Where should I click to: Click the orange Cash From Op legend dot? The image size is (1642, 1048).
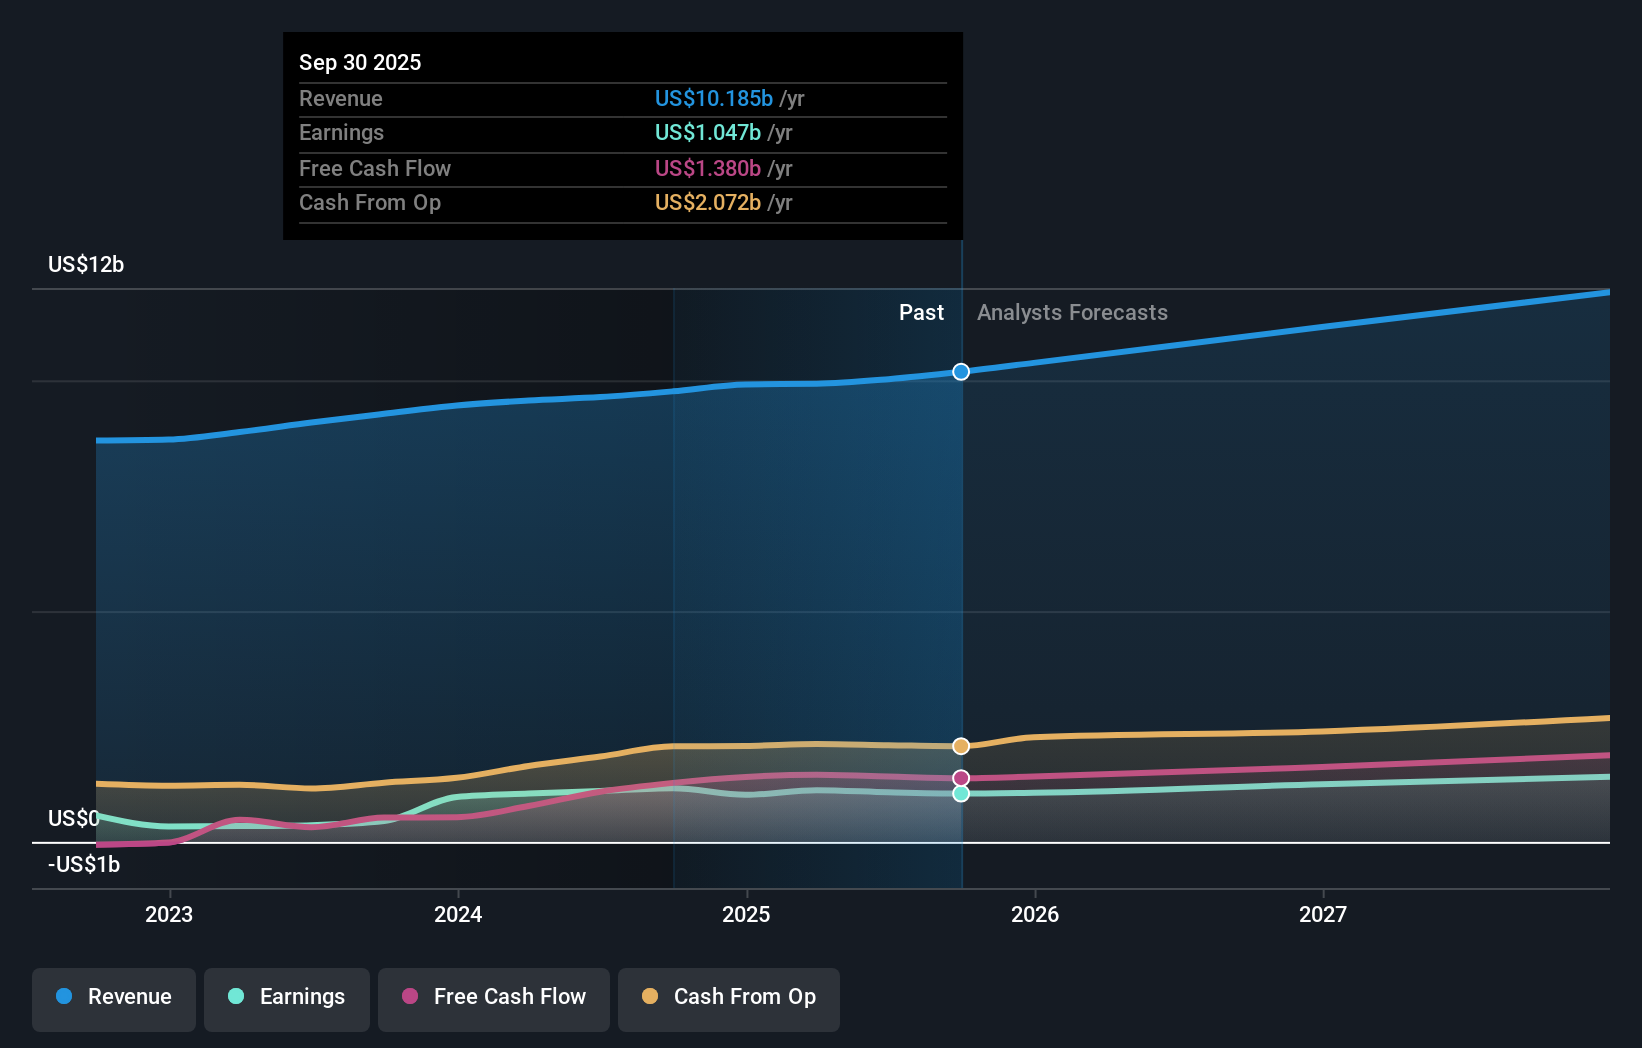pos(650,997)
